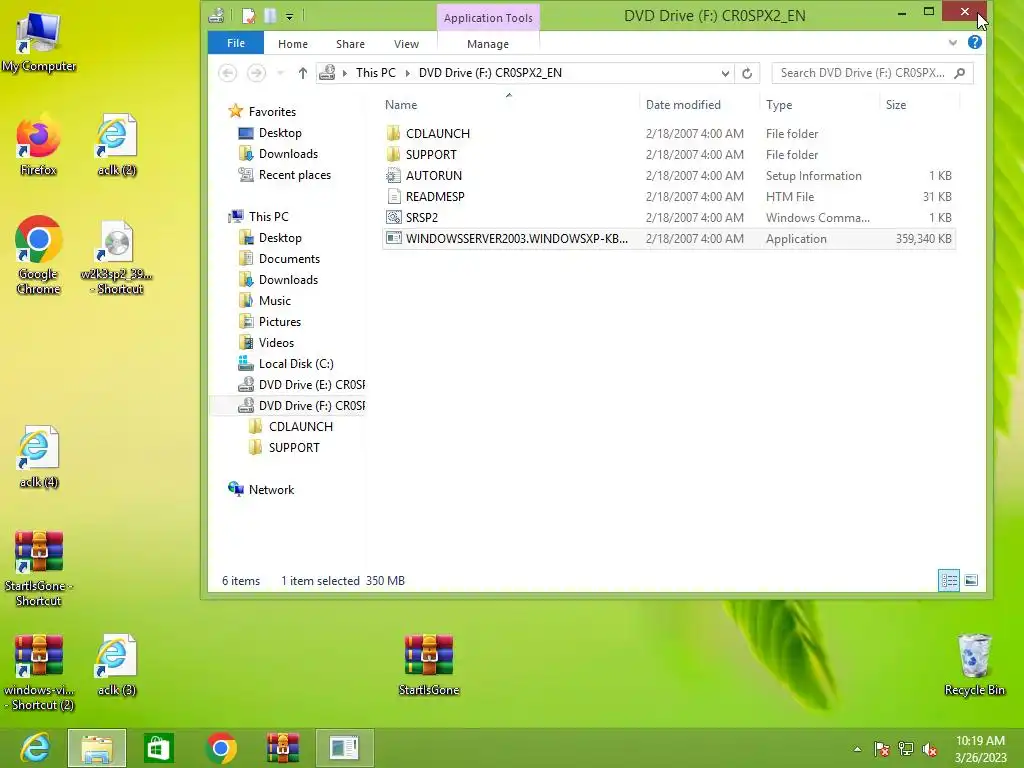Expand the breadcrumb arrow after This PC
The width and height of the screenshot is (1024, 768).
coord(408,73)
